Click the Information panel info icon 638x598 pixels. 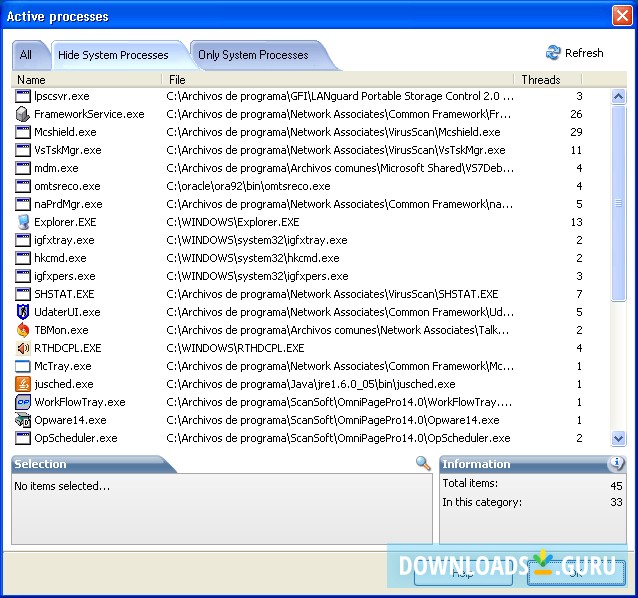tap(616, 463)
